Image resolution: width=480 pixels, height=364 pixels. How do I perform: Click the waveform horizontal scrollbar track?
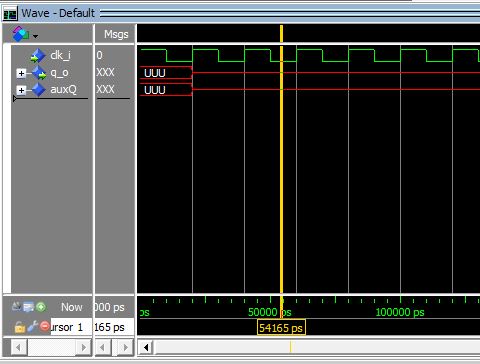[317, 348]
